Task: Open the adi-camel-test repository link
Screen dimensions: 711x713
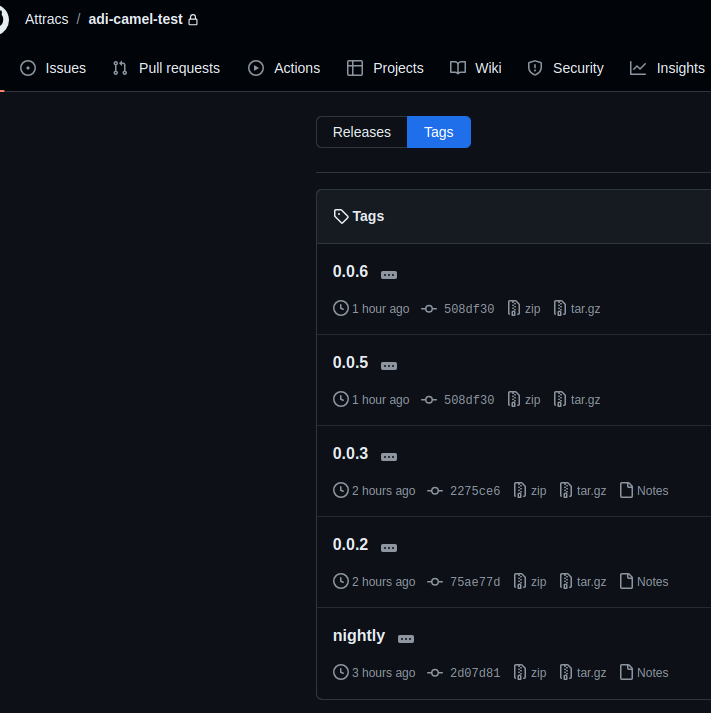Action: [135, 19]
